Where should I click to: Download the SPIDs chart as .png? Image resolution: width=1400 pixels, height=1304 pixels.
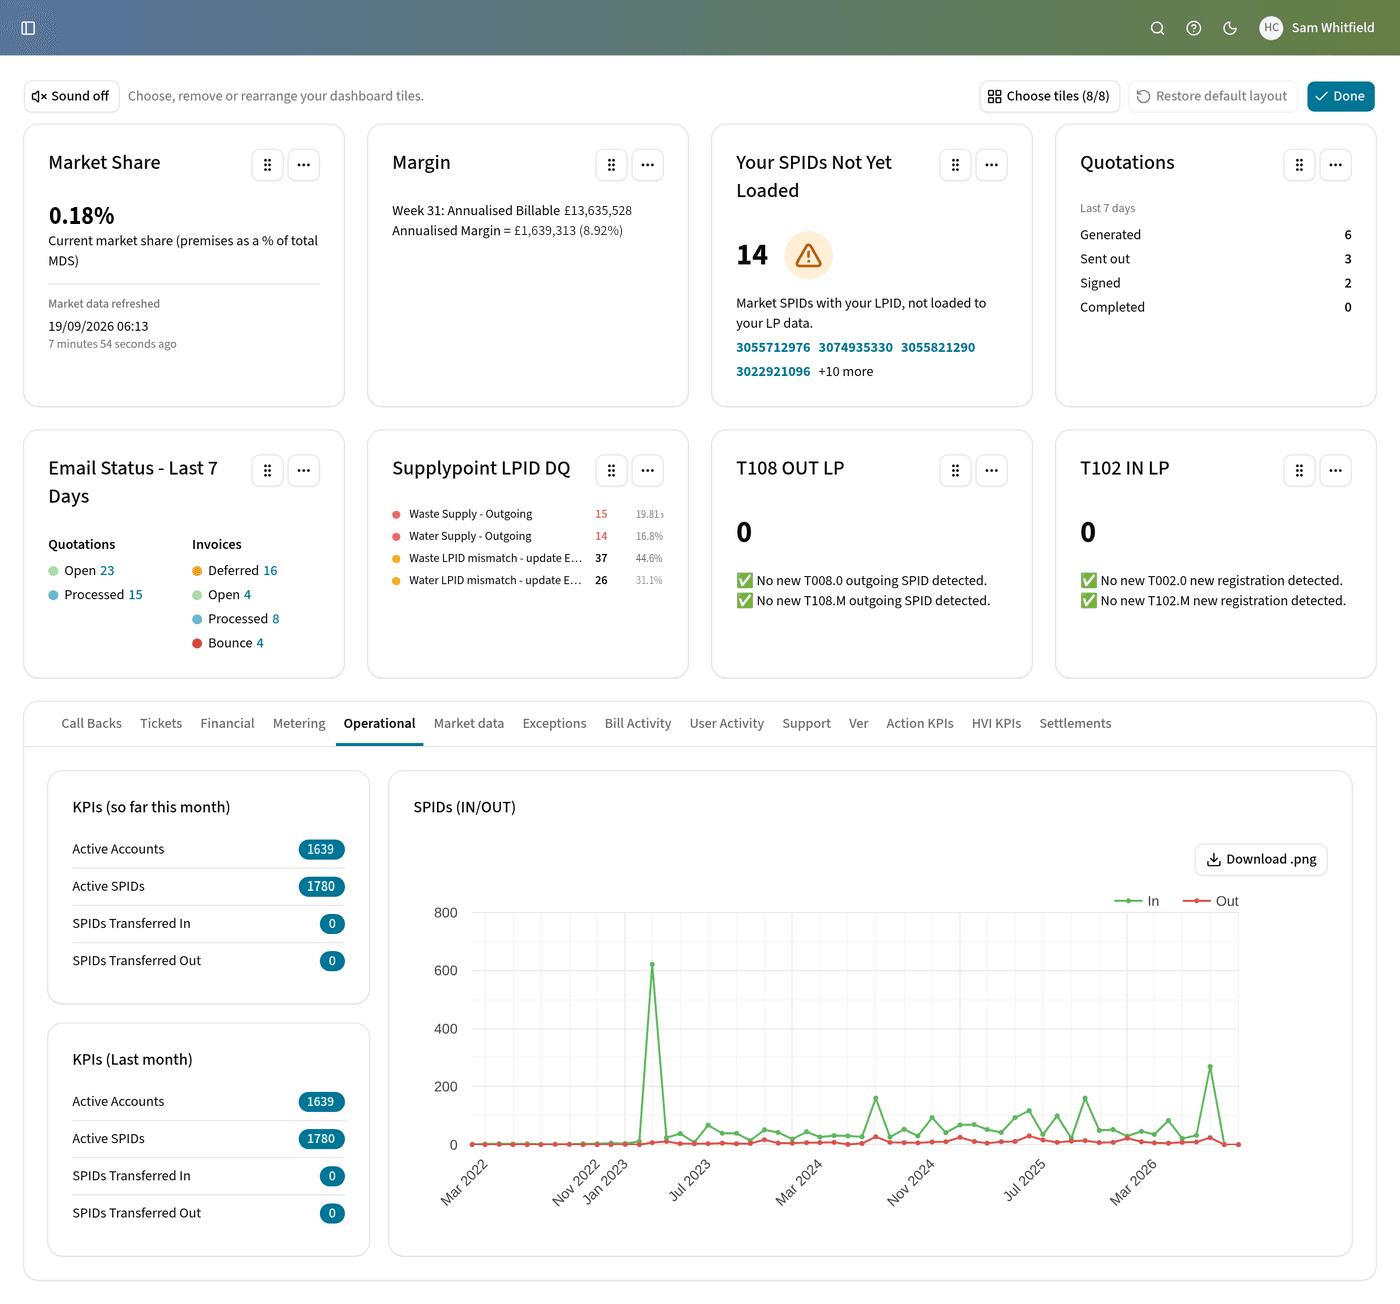tap(1261, 860)
